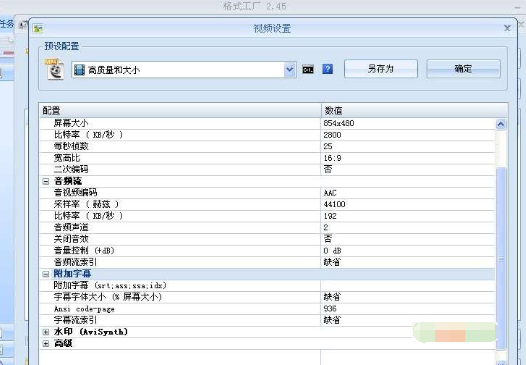Click the video settings dialog title icon
The image size is (526, 365).
pos(38,29)
